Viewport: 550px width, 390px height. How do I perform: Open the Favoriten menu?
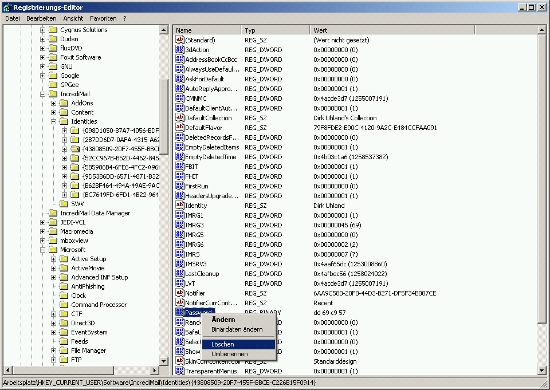pos(103,19)
